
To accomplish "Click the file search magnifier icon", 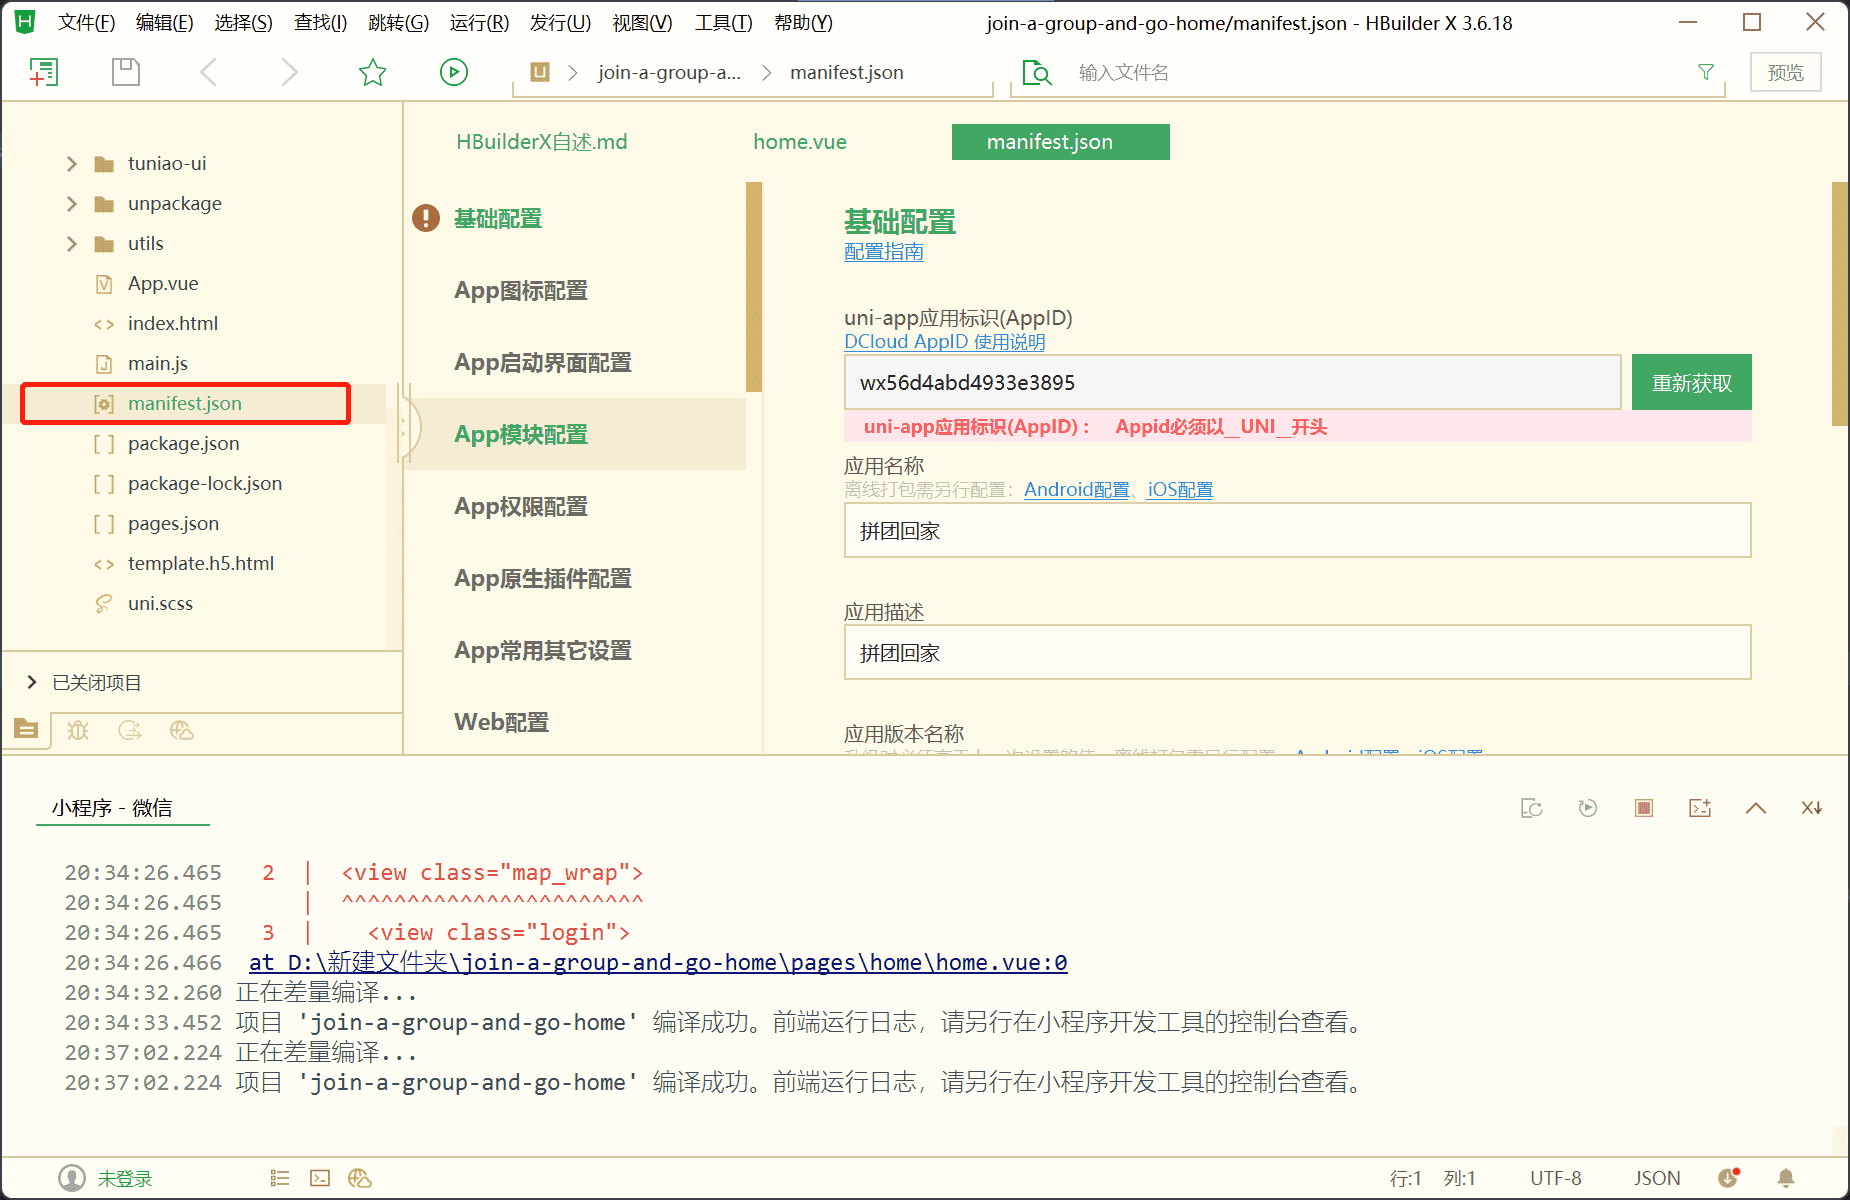I will coord(1037,73).
